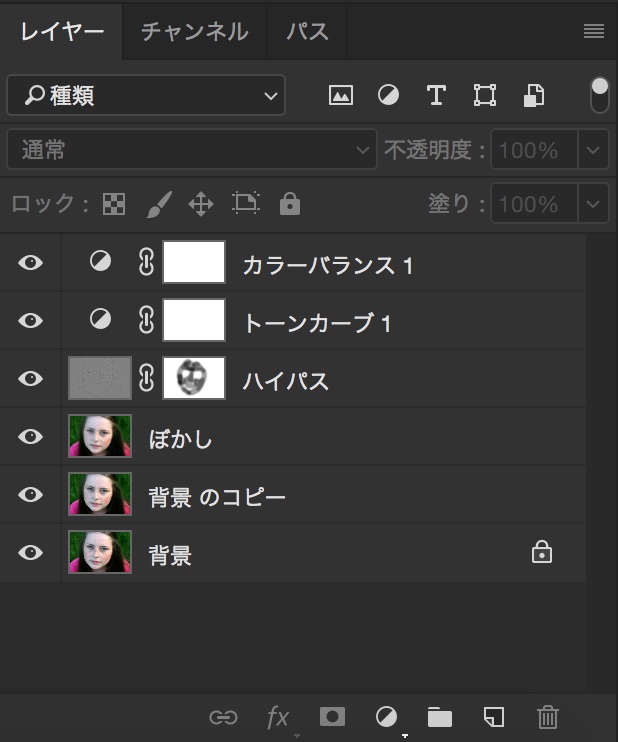Click the link layers icon at bottom
The width and height of the screenshot is (618, 742).
tap(223, 717)
